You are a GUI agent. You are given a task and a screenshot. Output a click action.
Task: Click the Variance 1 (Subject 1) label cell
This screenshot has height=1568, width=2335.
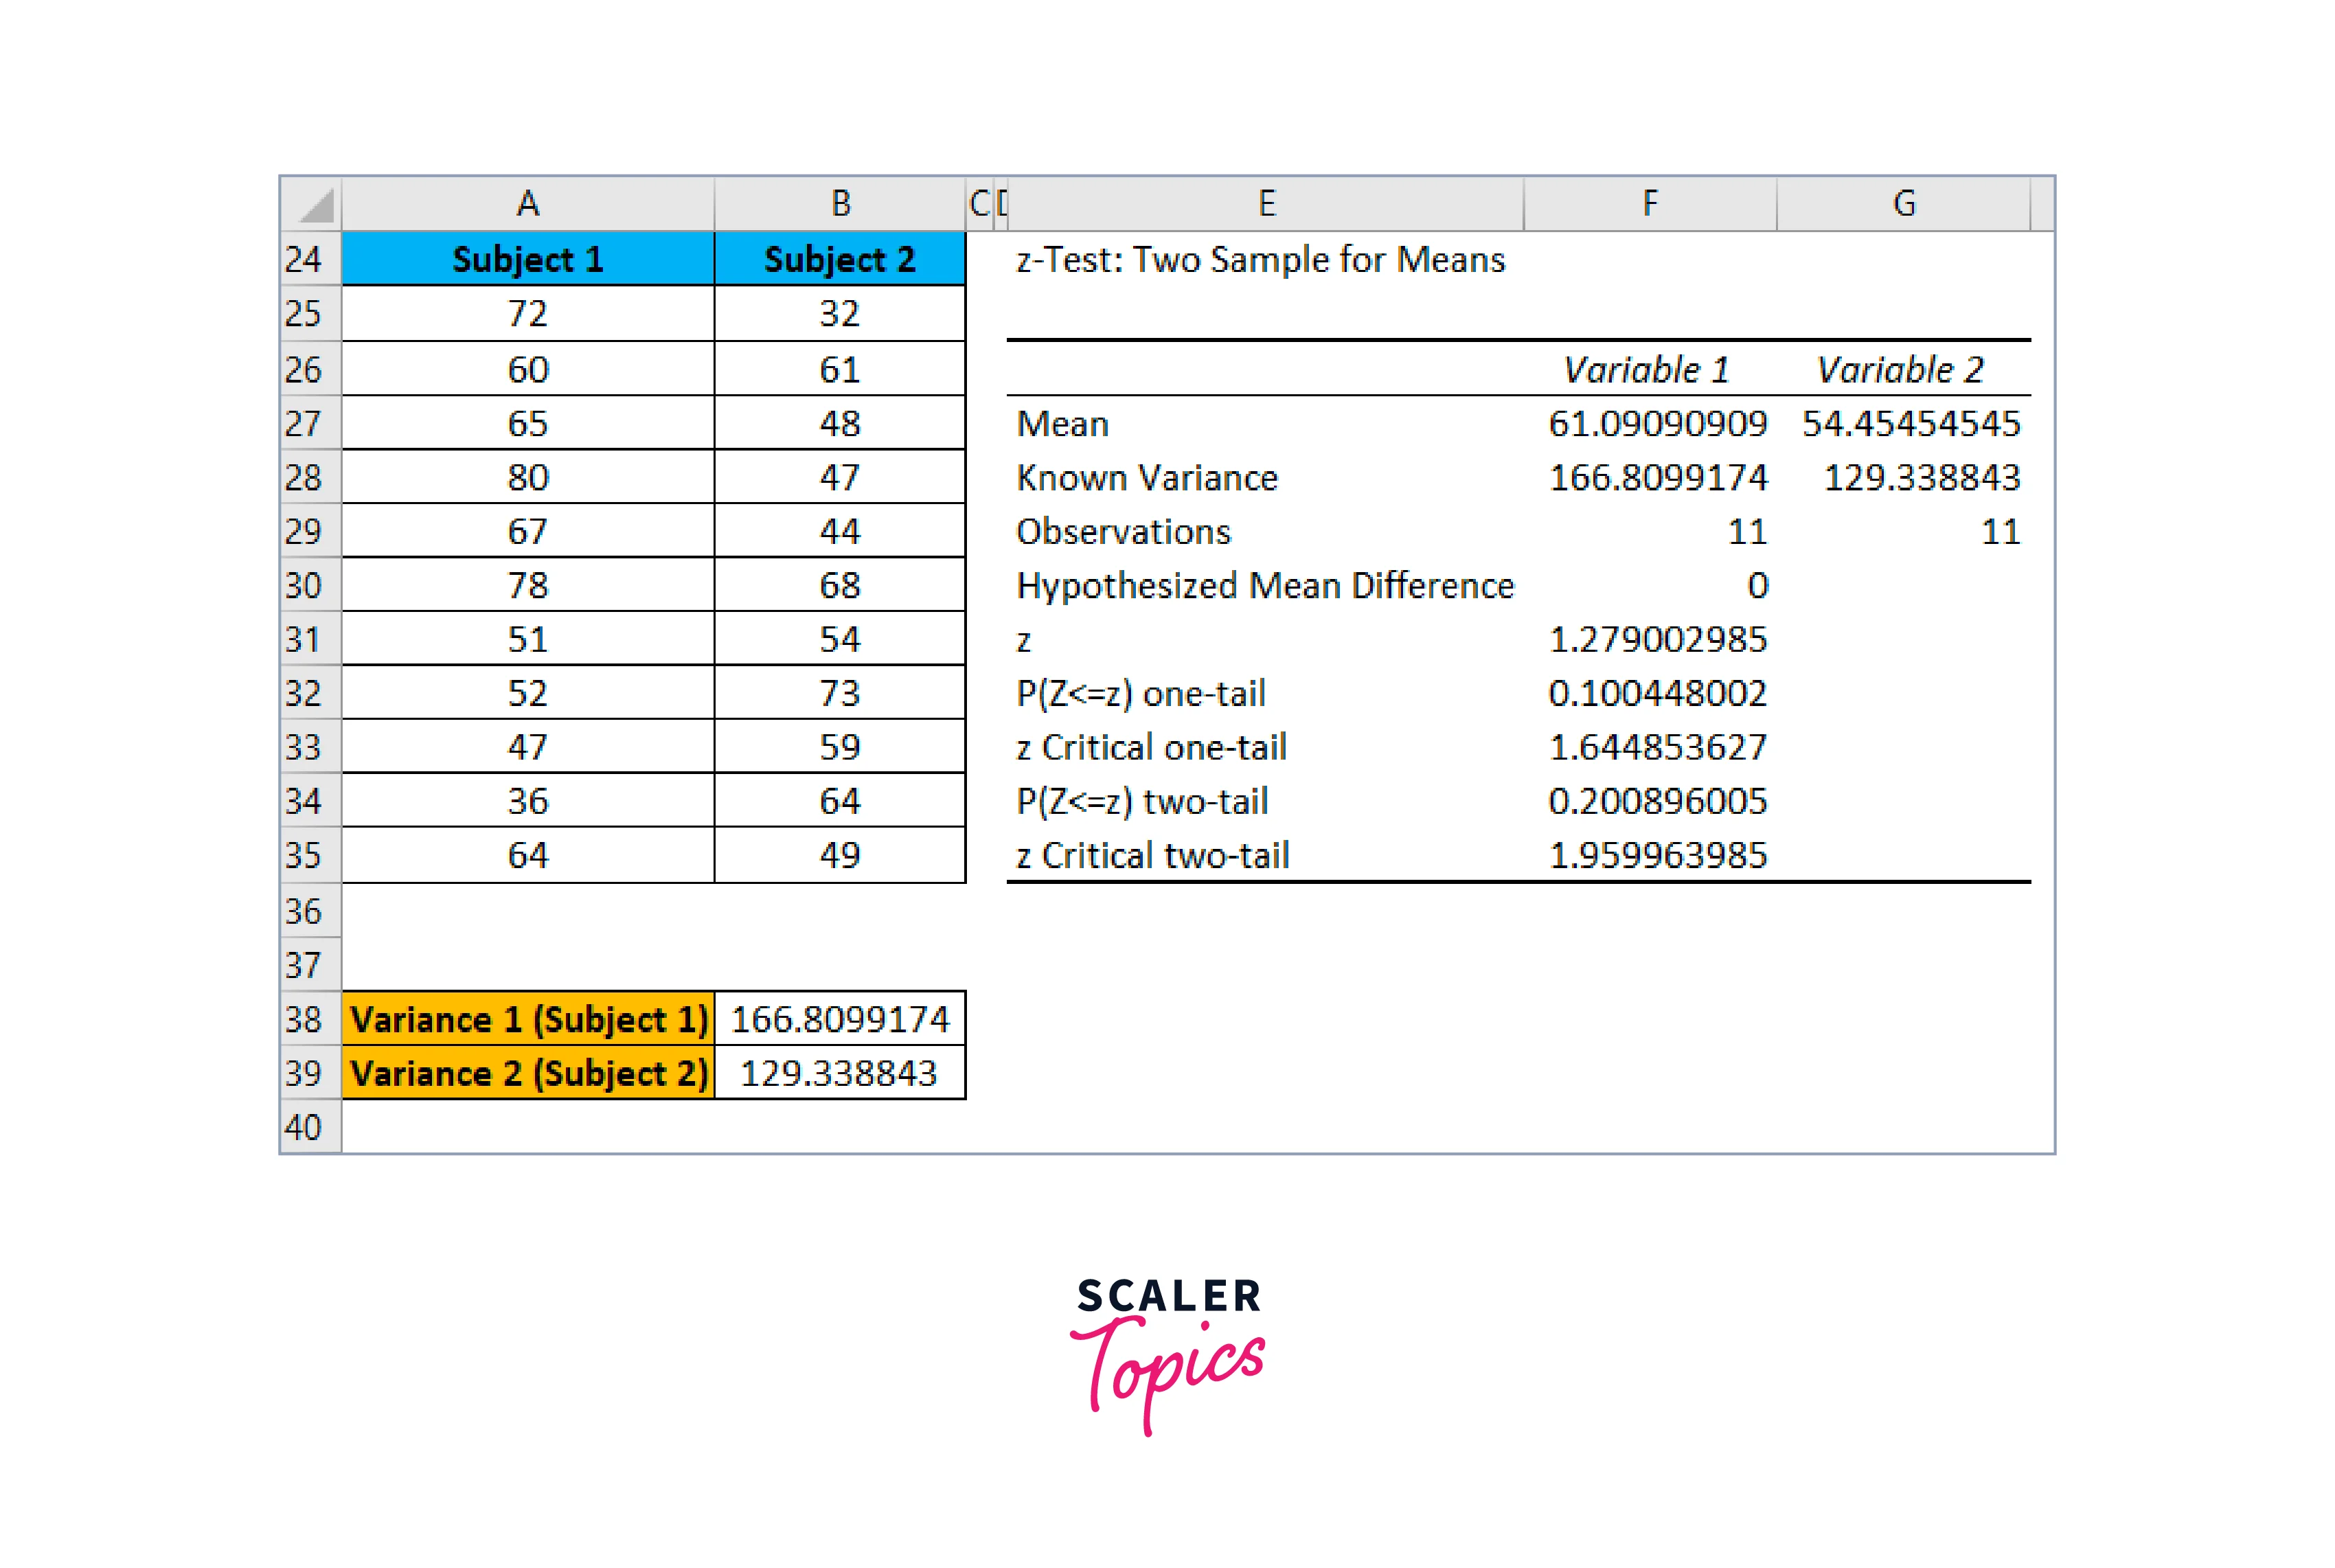(x=528, y=1020)
